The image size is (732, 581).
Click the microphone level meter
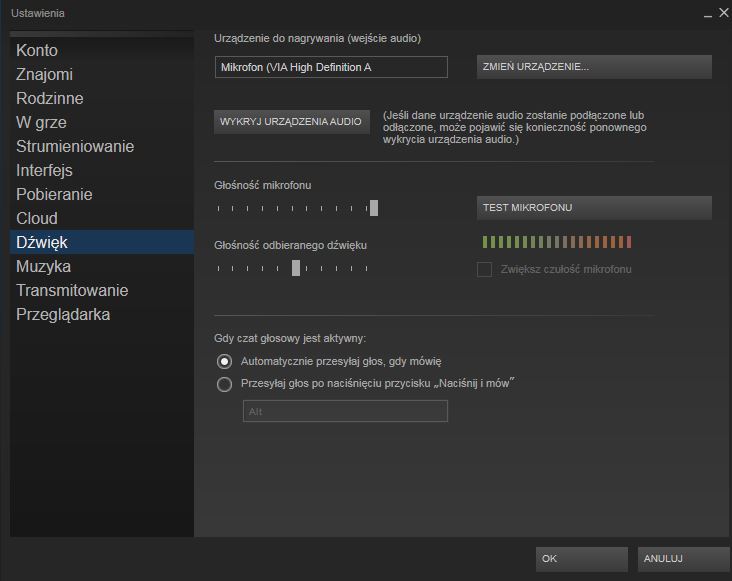point(556,242)
